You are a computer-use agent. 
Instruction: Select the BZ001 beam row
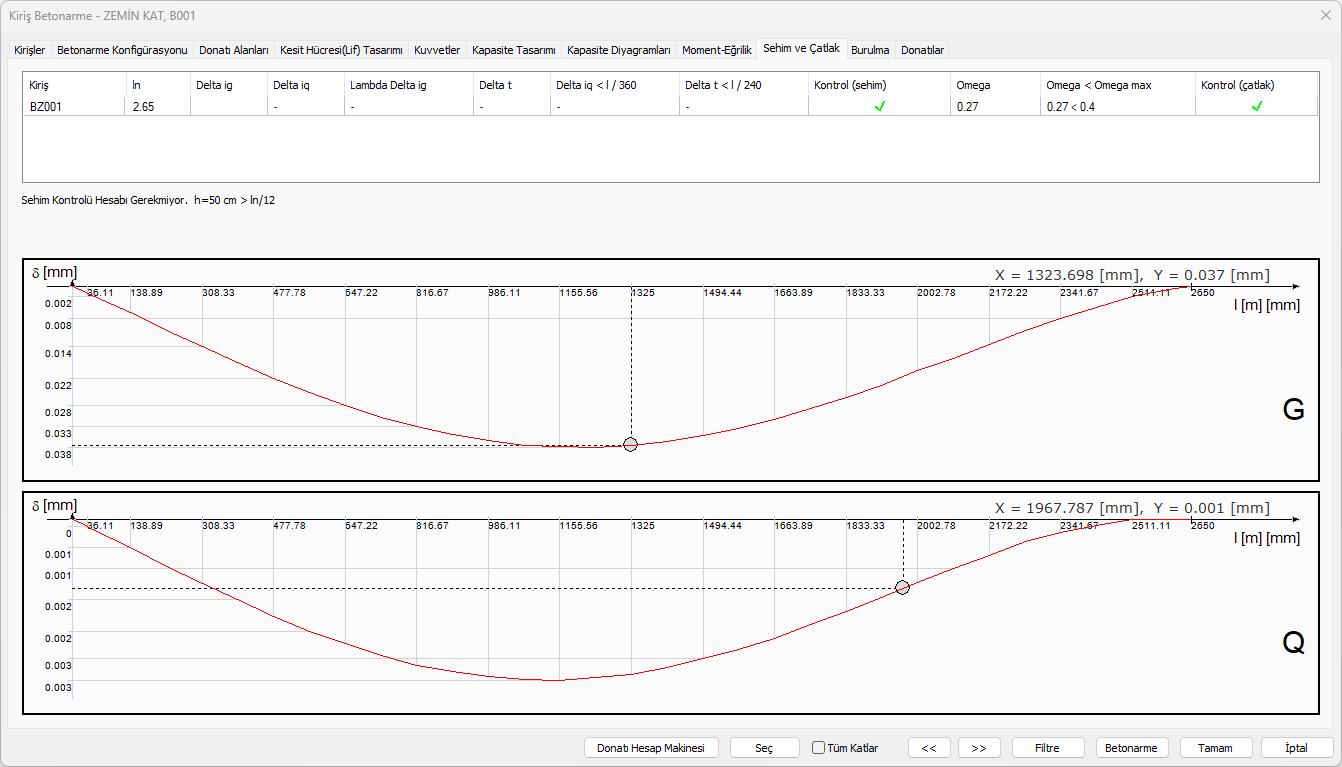pos(46,106)
